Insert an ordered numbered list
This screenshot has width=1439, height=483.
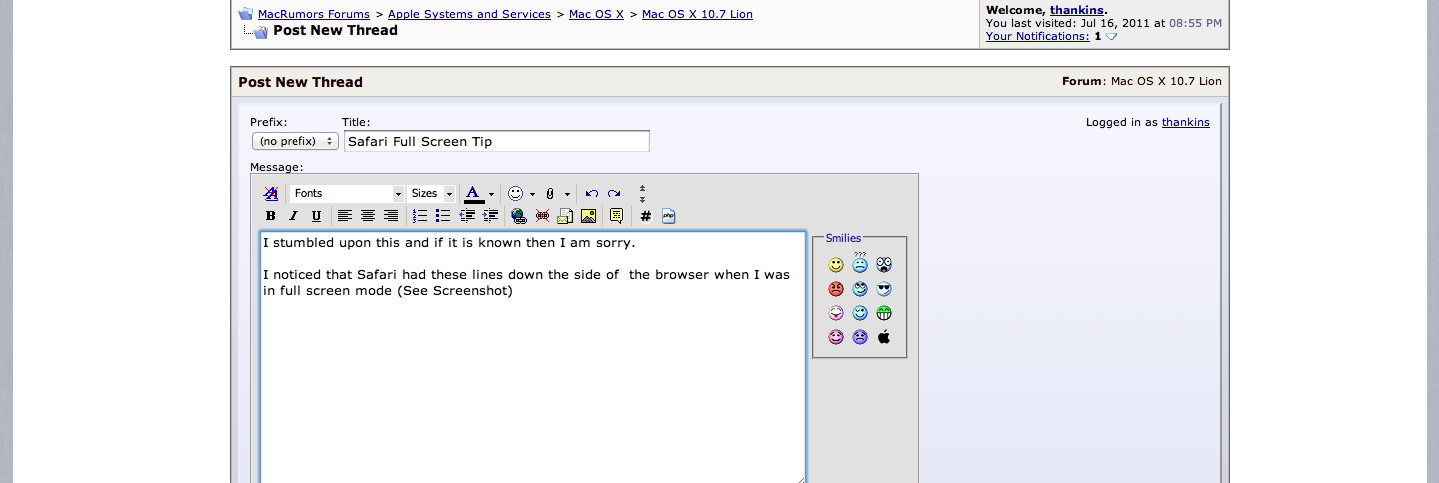pyautogui.click(x=420, y=216)
